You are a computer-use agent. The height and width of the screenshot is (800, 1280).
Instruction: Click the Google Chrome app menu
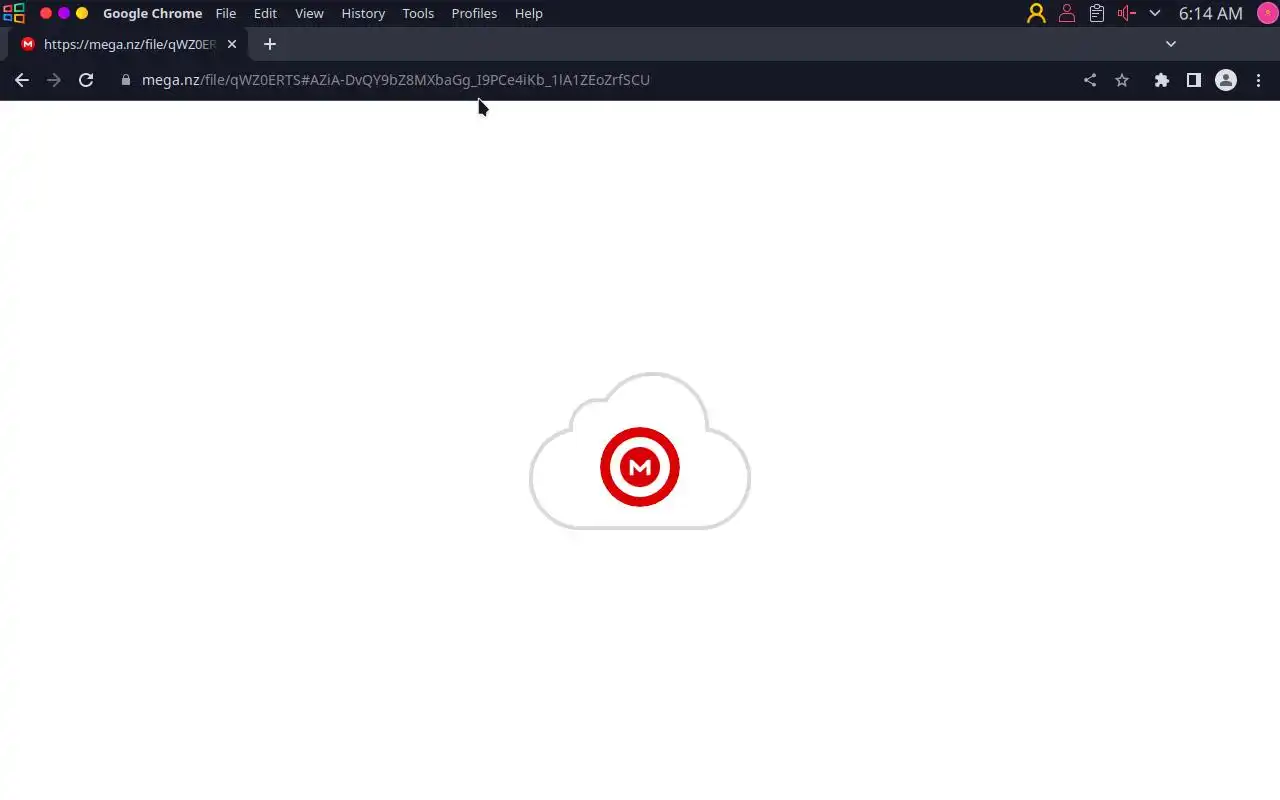coord(152,13)
